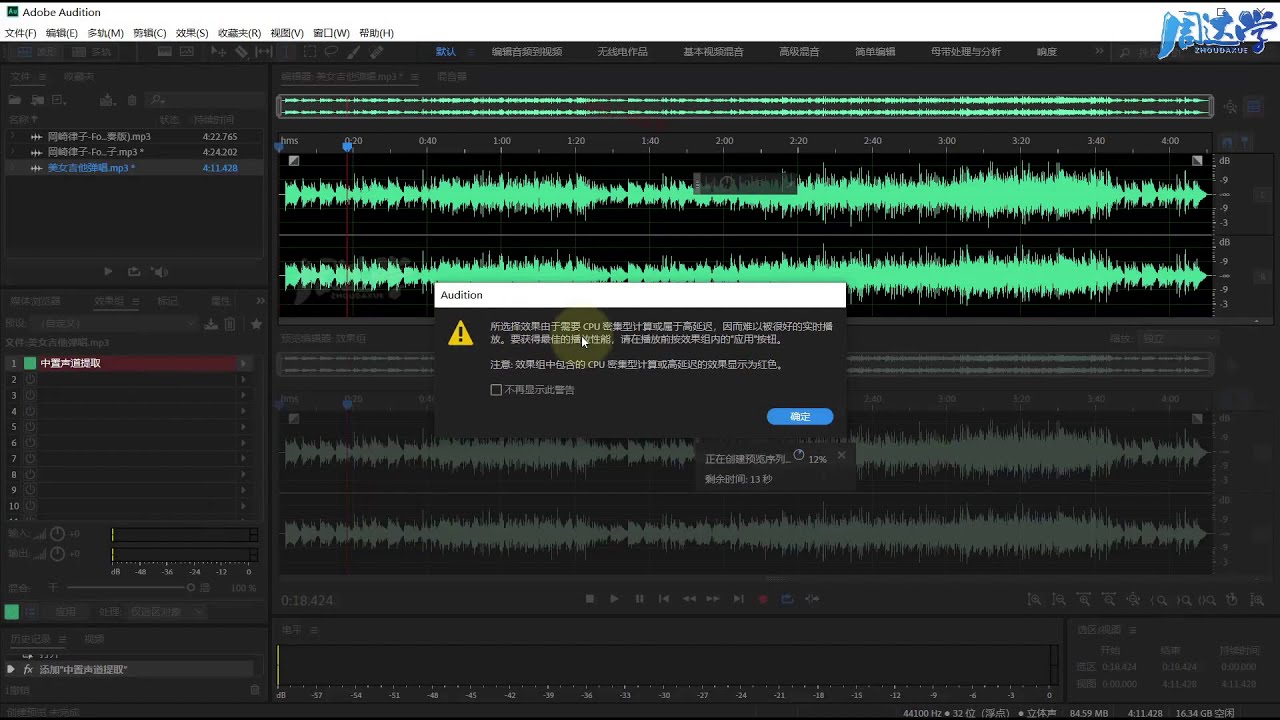
Task: Toggle power button of effect slot 8
Action: [x=30, y=474]
